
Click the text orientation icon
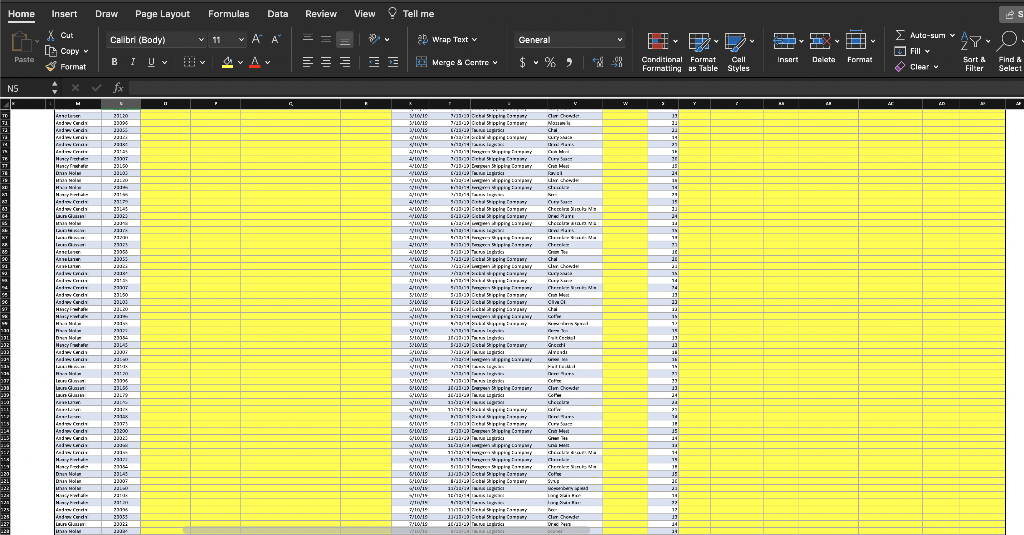[374, 39]
